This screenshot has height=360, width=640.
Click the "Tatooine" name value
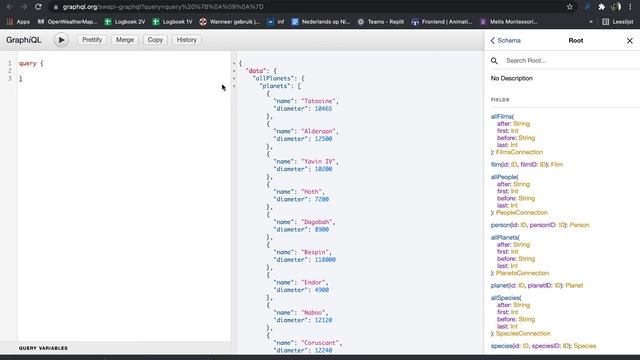[x=319, y=101]
